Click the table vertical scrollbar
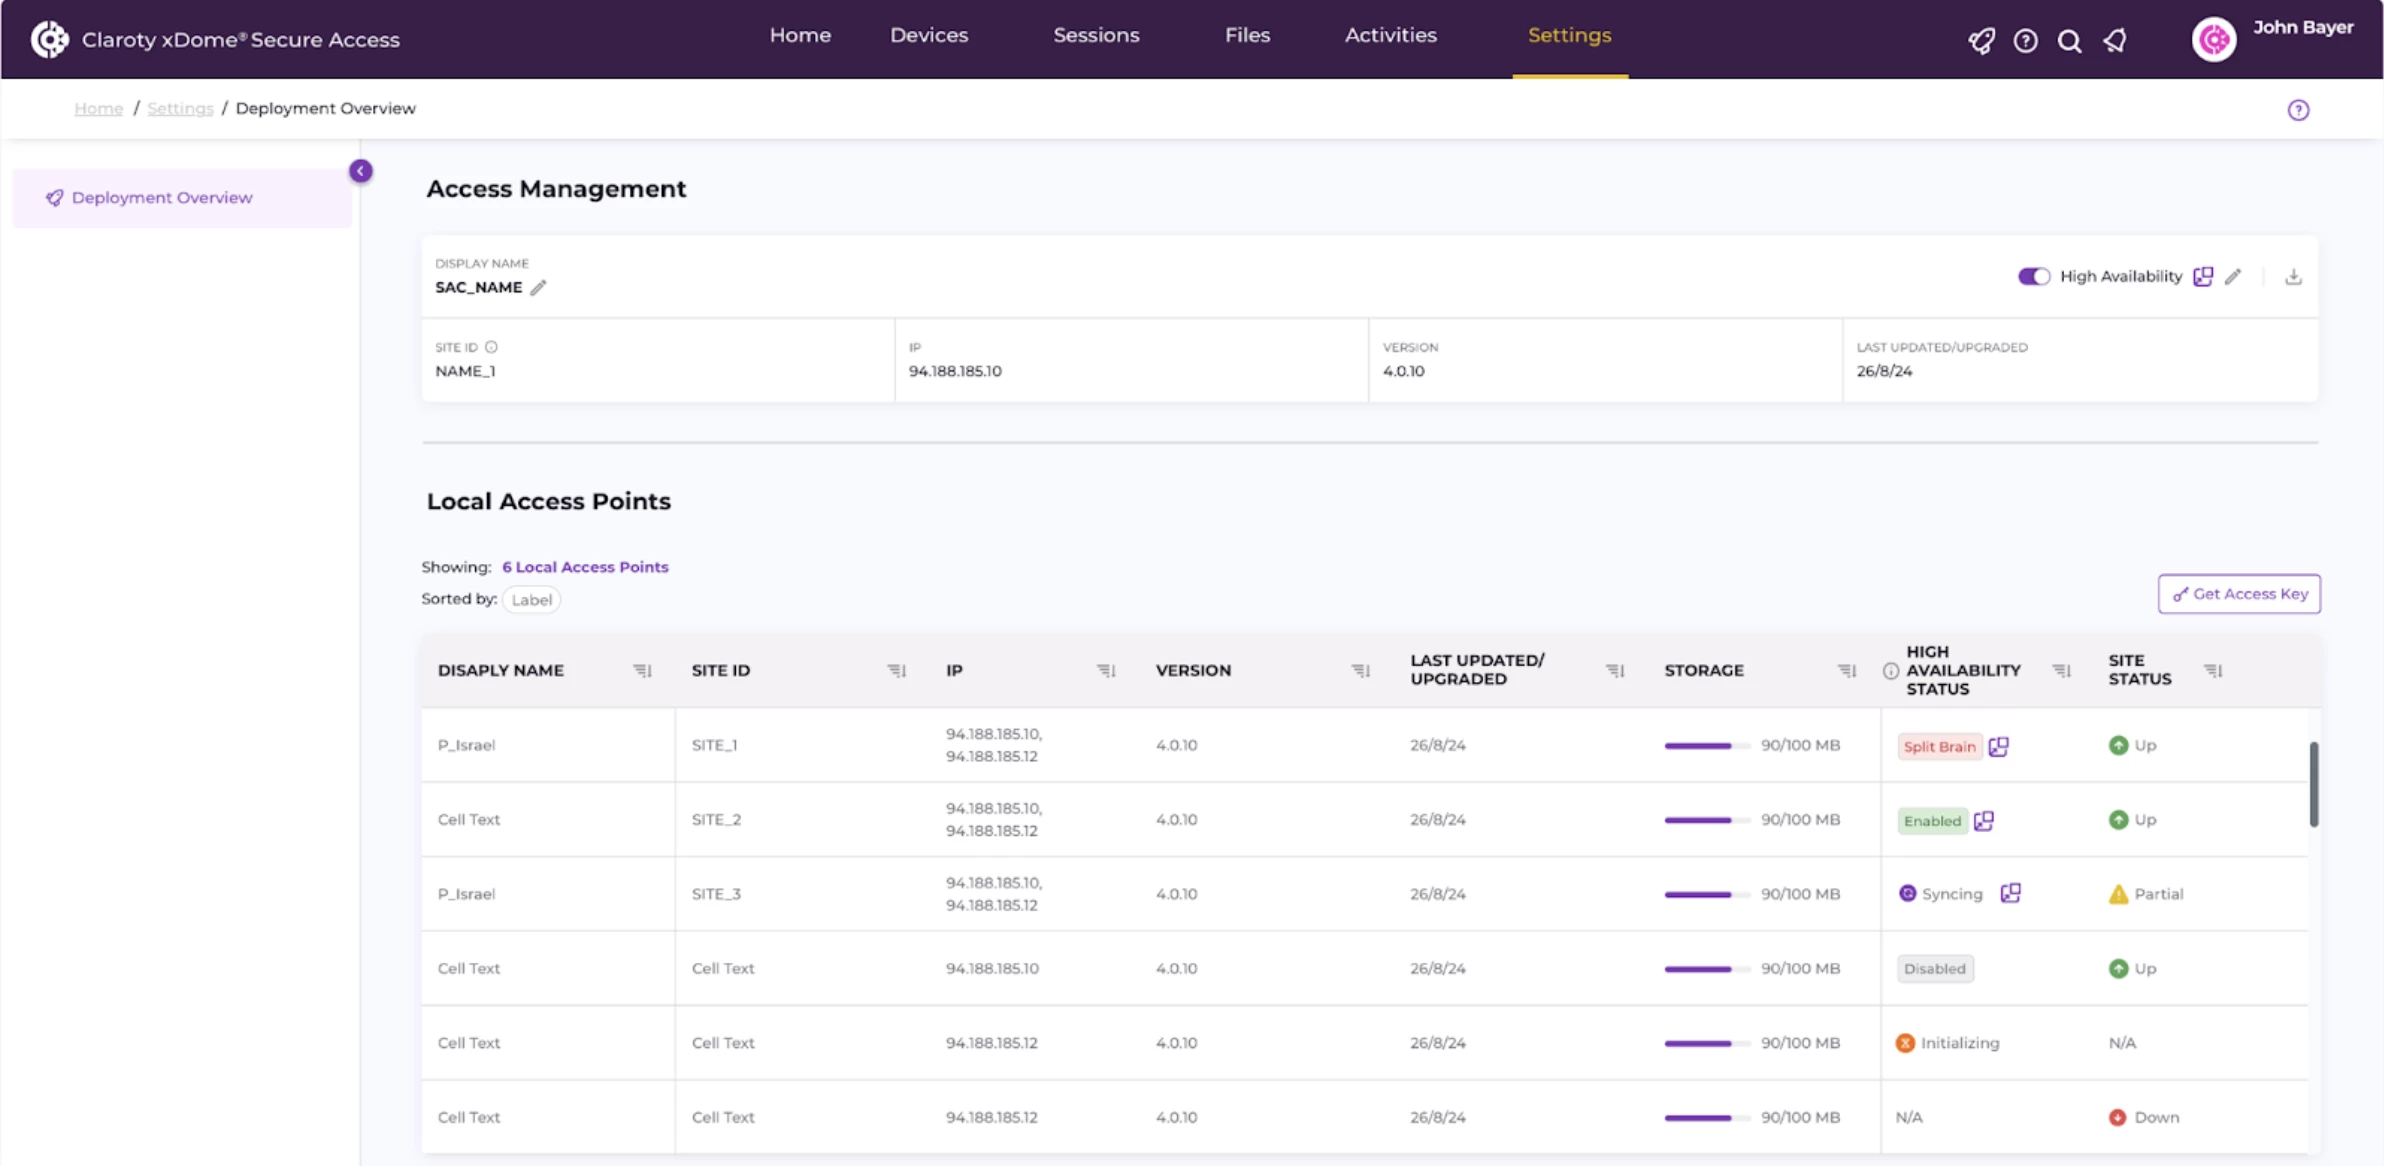 coord(2313,785)
